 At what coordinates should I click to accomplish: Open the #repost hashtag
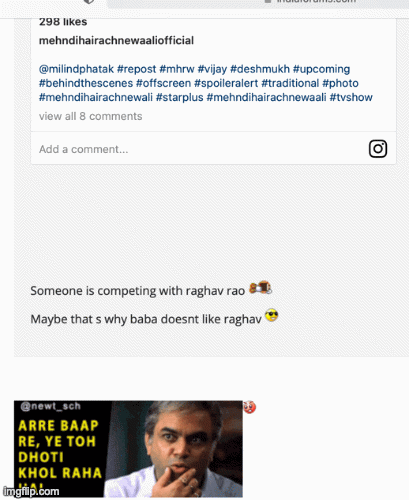tap(136, 69)
